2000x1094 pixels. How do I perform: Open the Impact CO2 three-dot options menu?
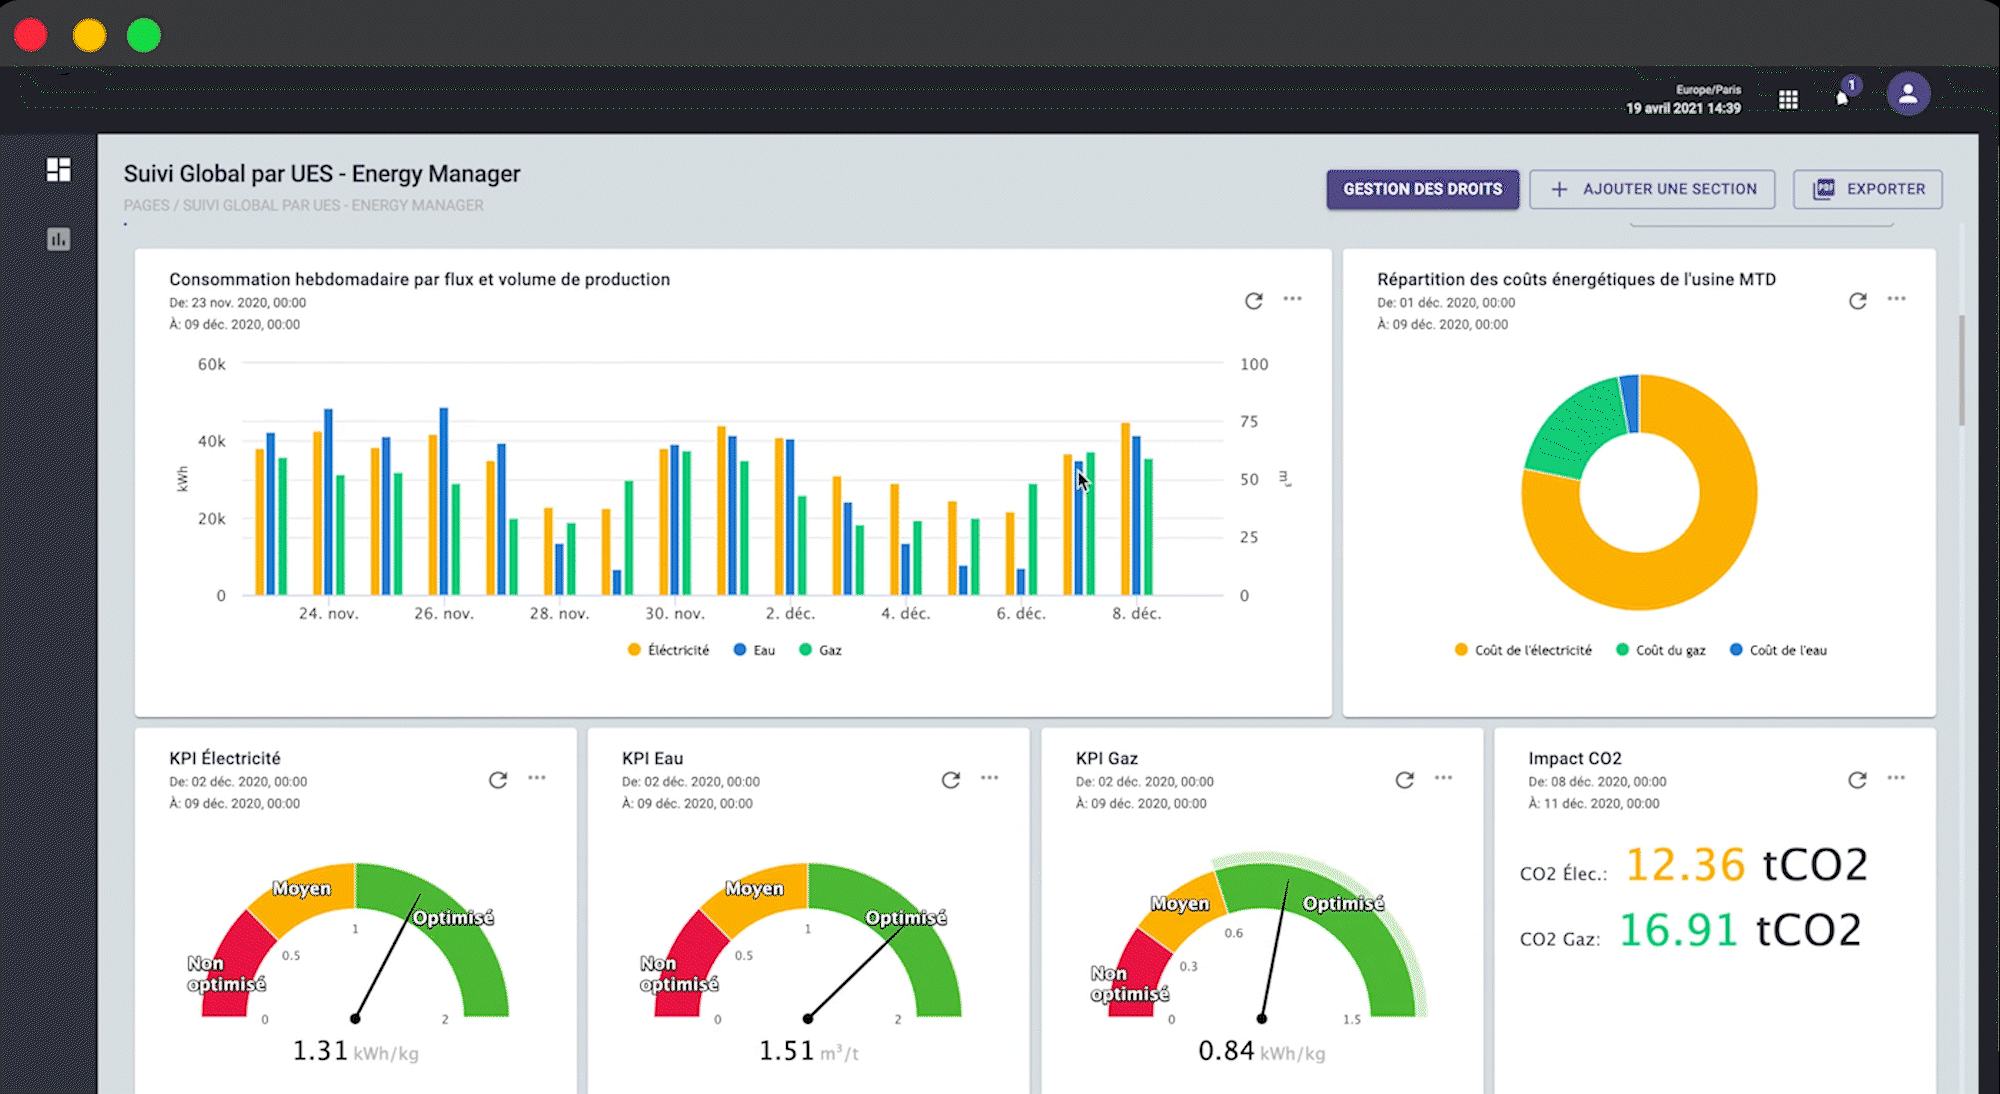coord(1896,778)
